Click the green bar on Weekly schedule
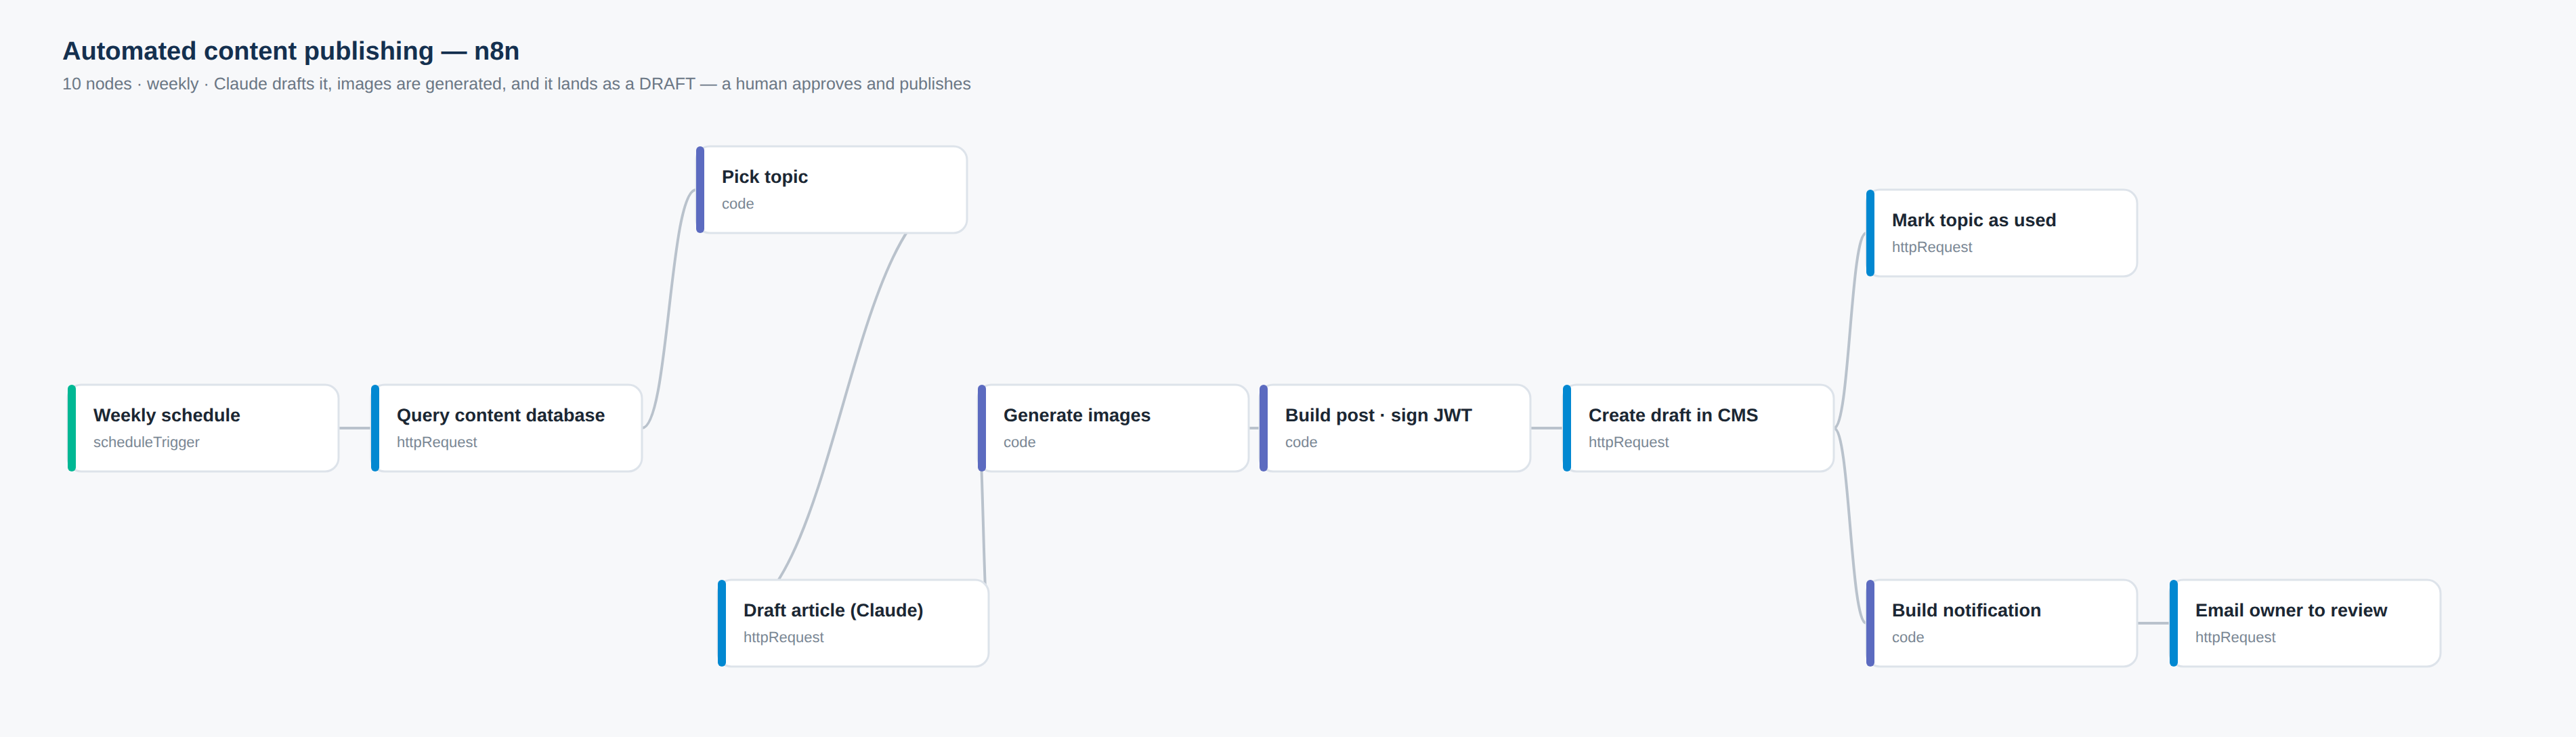The image size is (2576, 737). tap(72, 428)
